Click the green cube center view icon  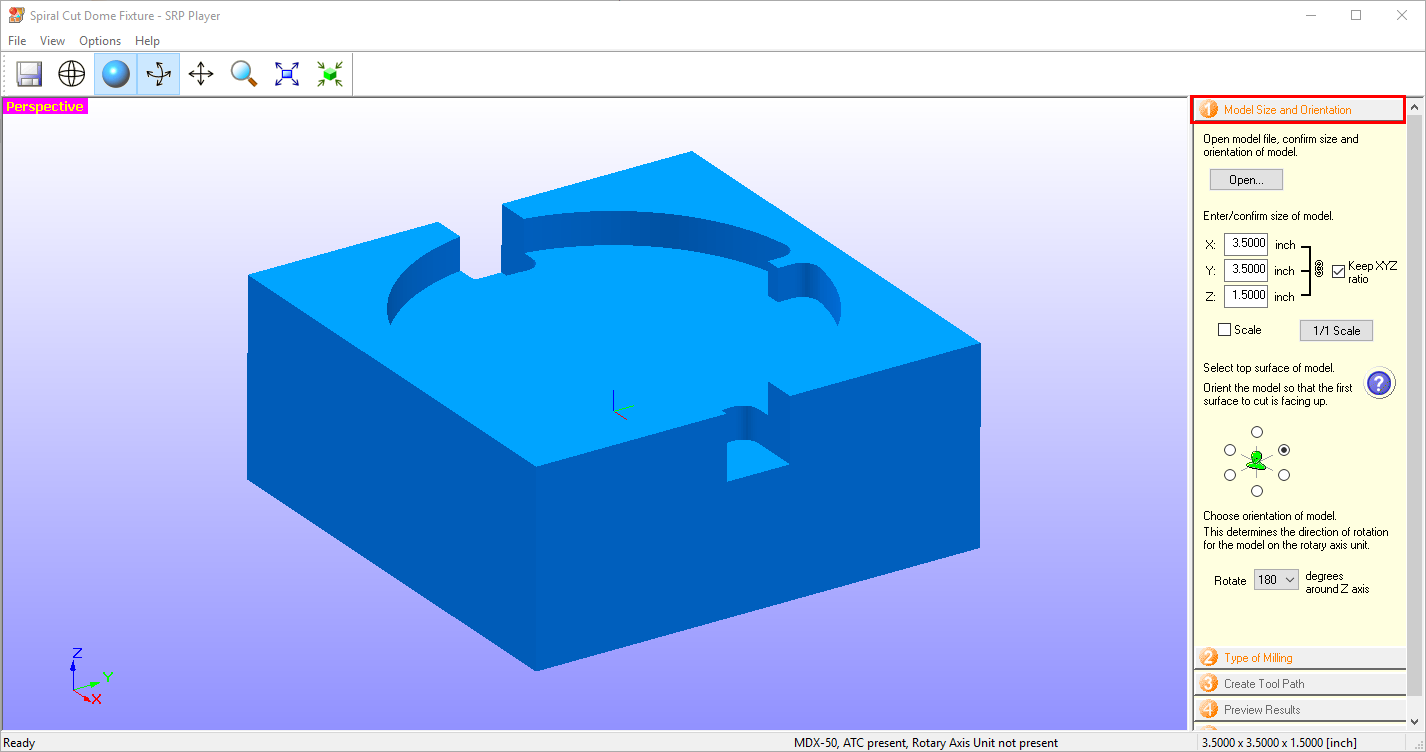[x=330, y=74]
